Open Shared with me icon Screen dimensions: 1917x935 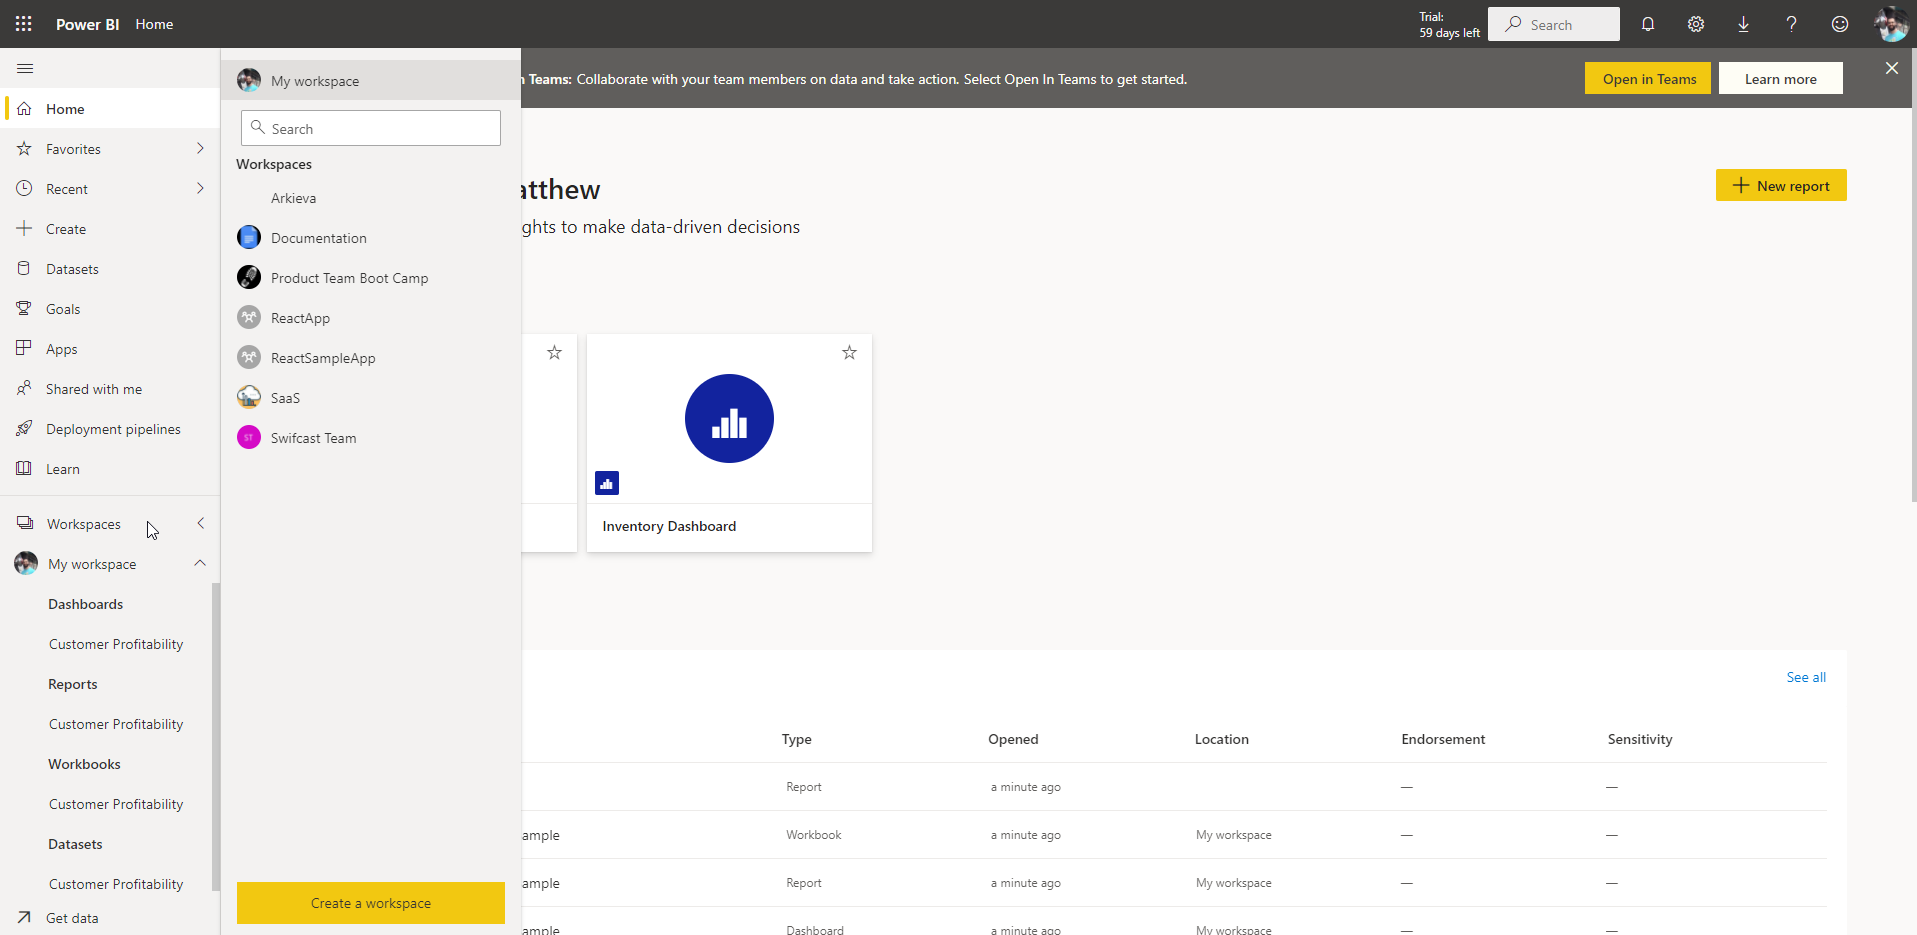click(24, 388)
